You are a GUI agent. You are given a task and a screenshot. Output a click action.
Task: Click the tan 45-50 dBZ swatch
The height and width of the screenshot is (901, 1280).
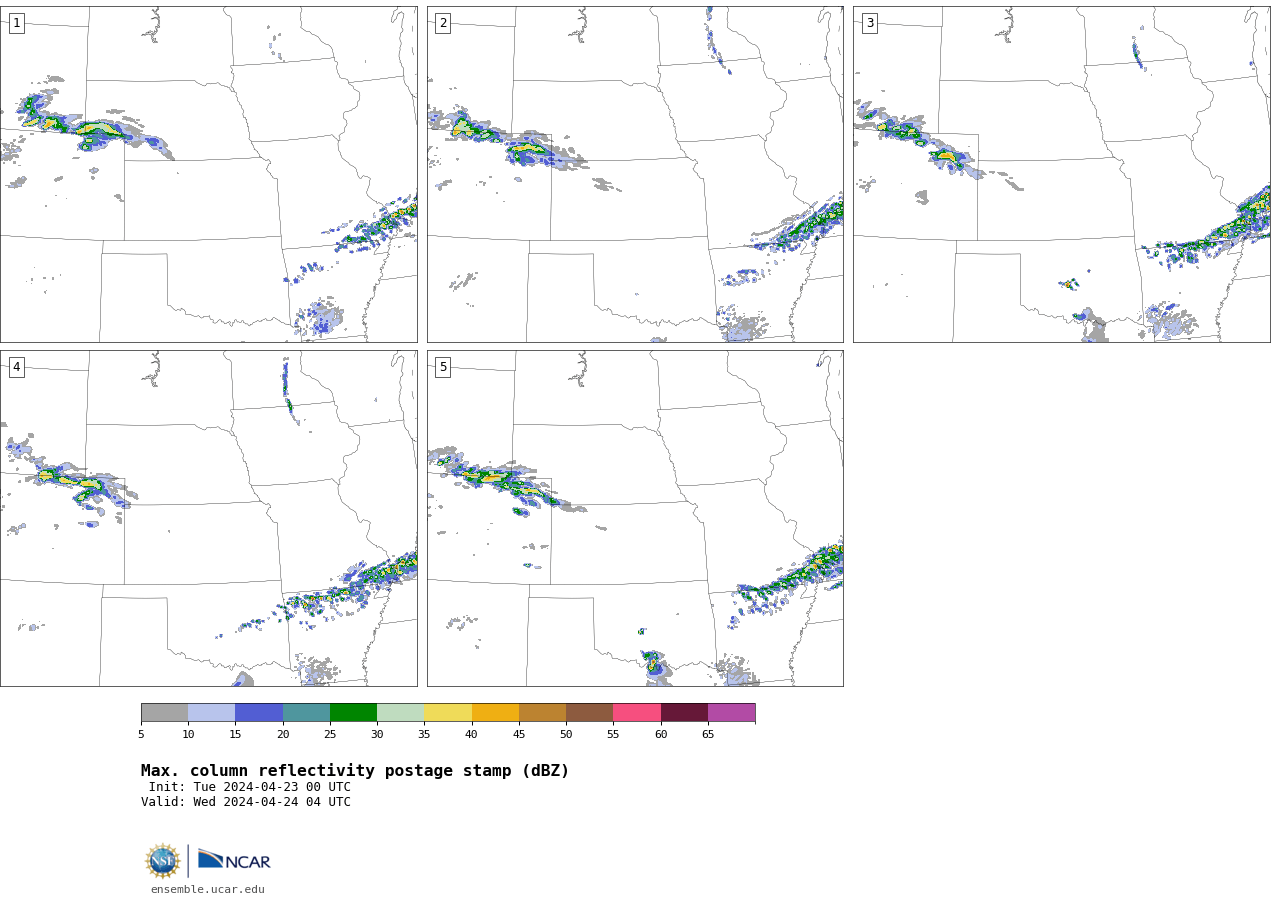[542, 712]
